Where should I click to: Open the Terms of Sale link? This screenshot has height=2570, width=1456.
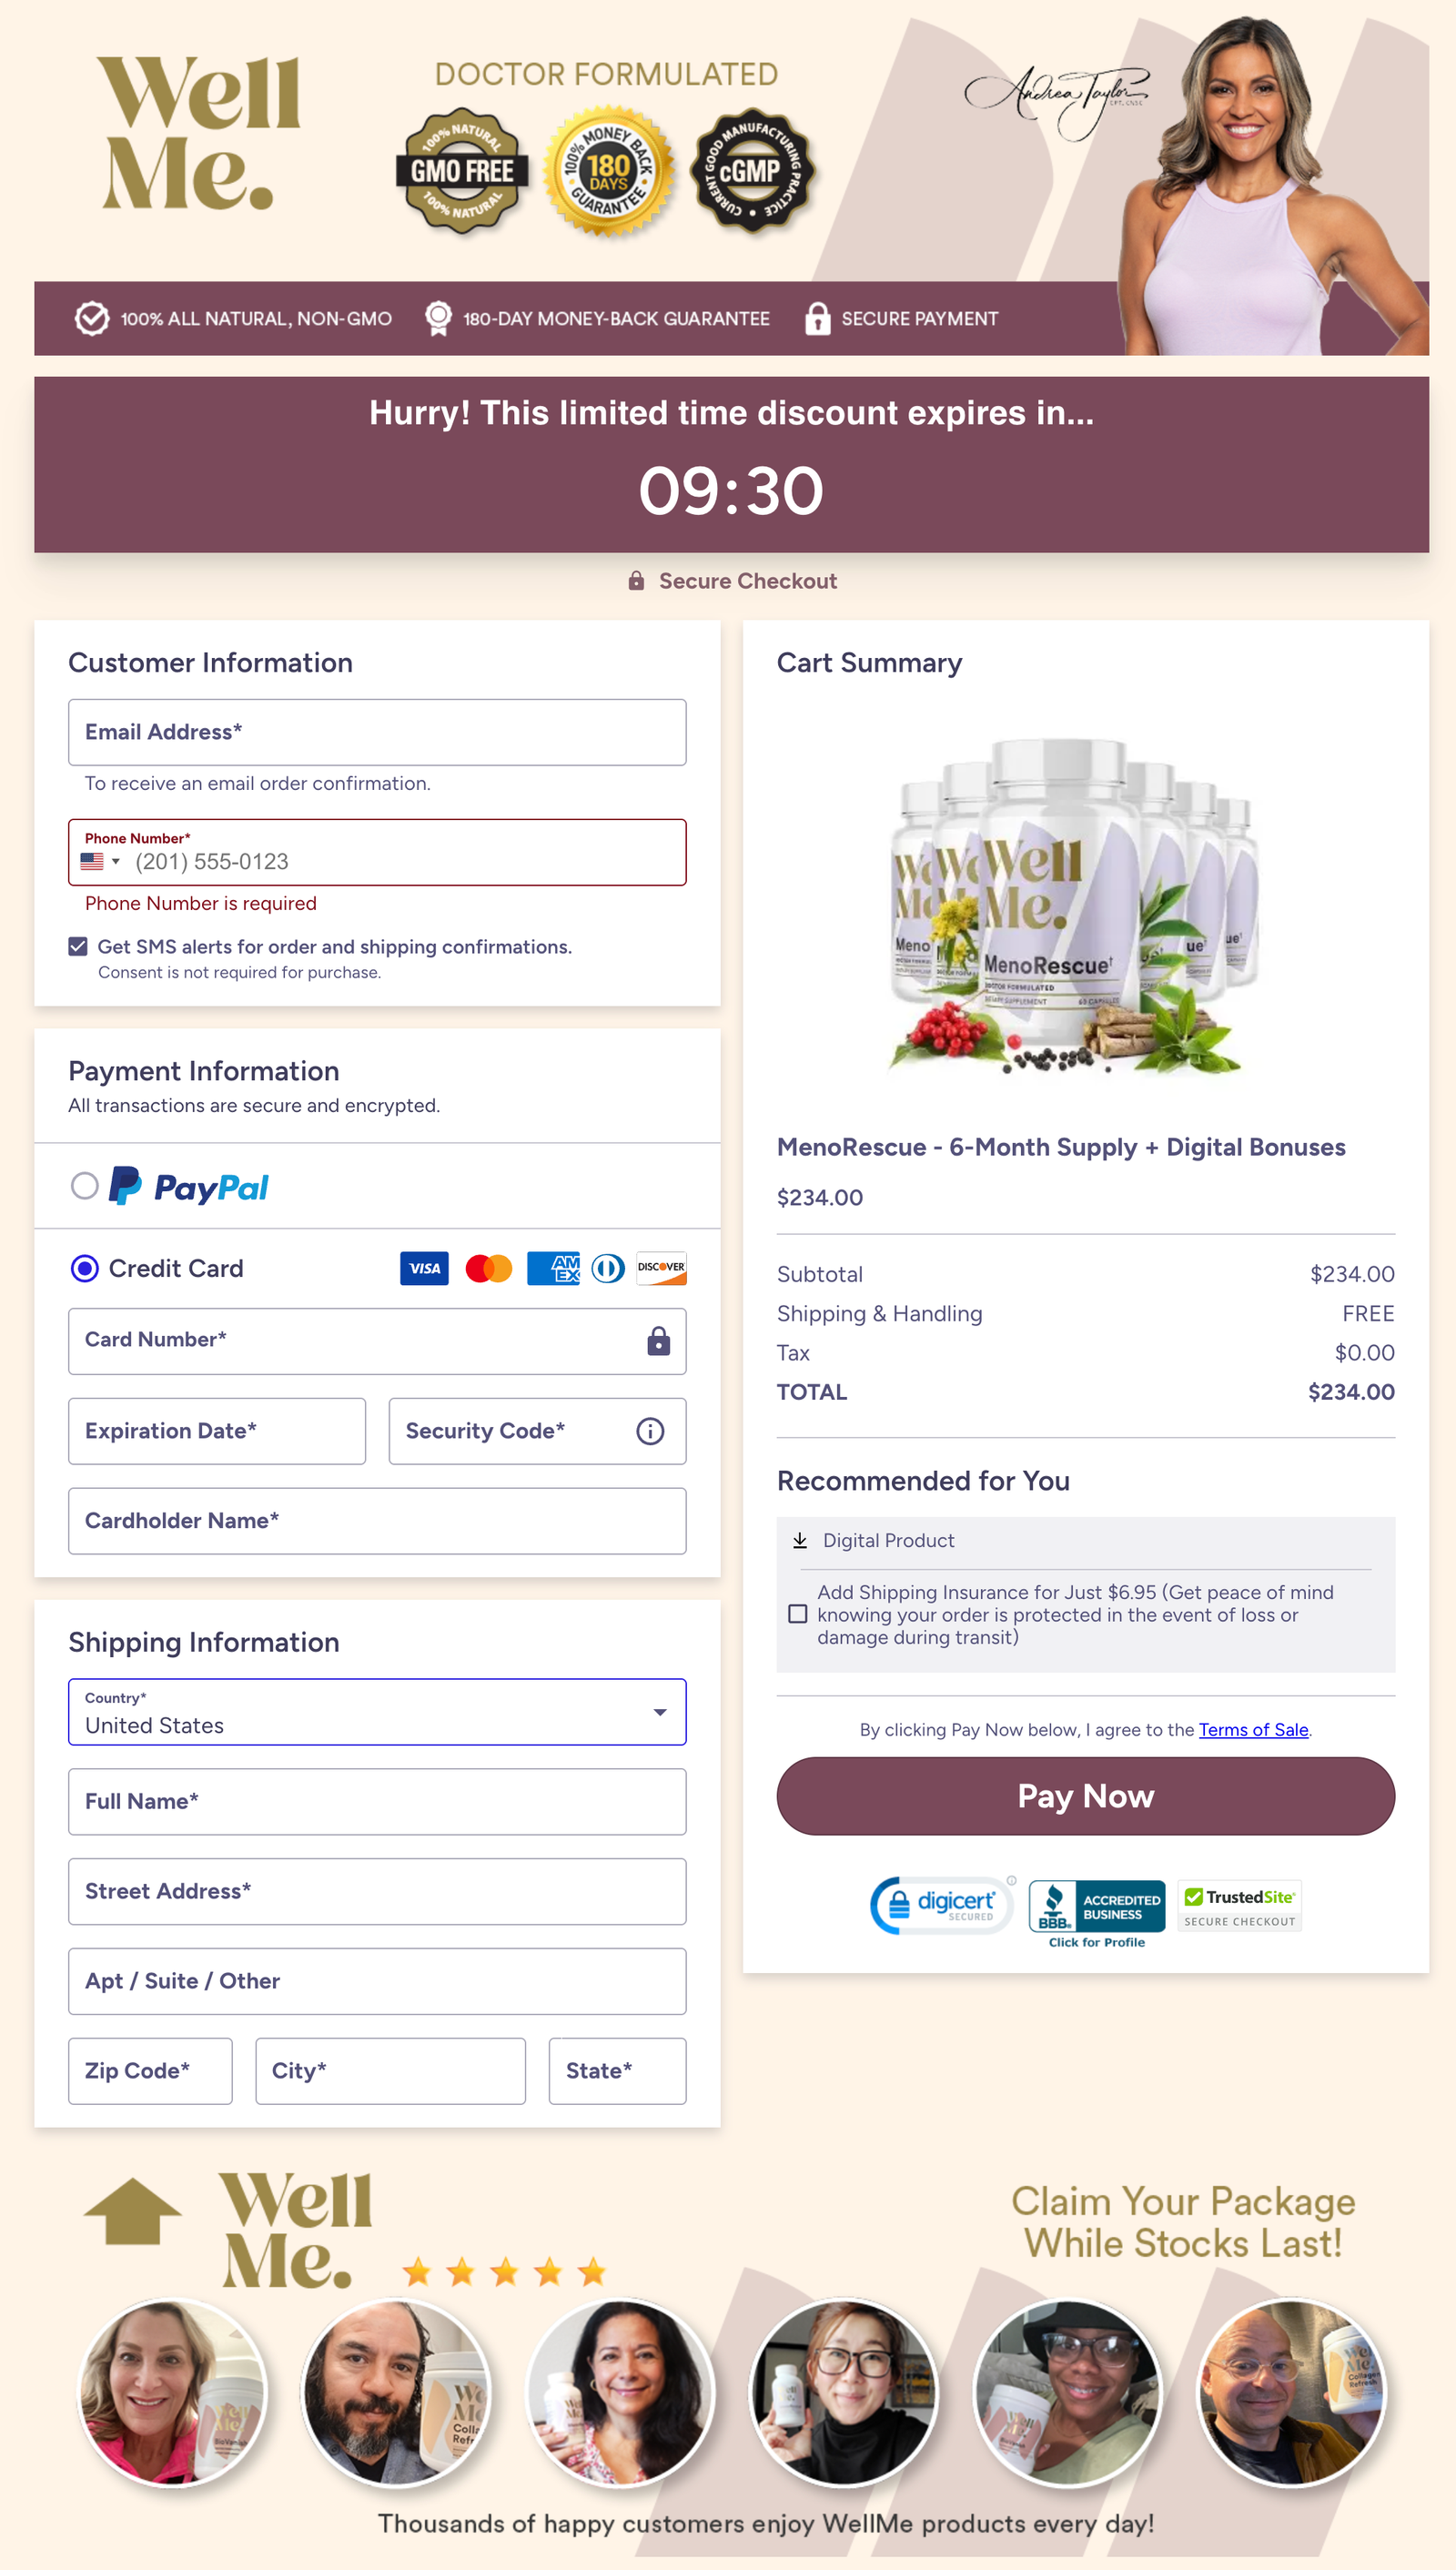point(1253,1729)
